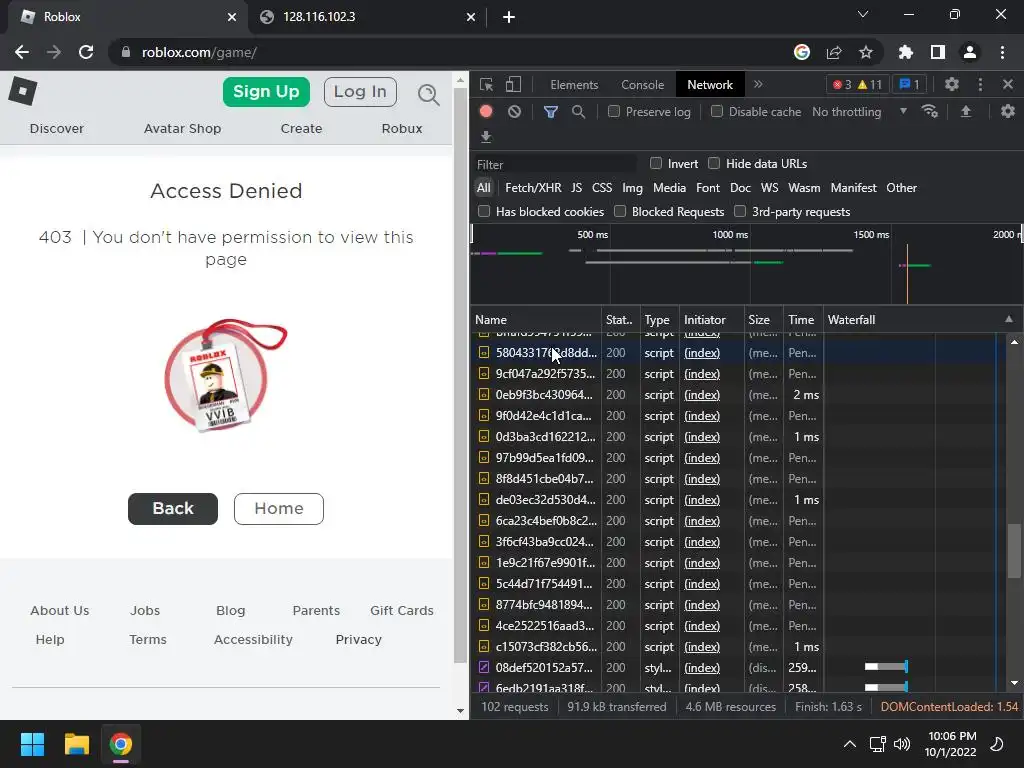Open Chrome tab search dropdown arrow
The height and width of the screenshot is (768, 1024).
point(863,14)
